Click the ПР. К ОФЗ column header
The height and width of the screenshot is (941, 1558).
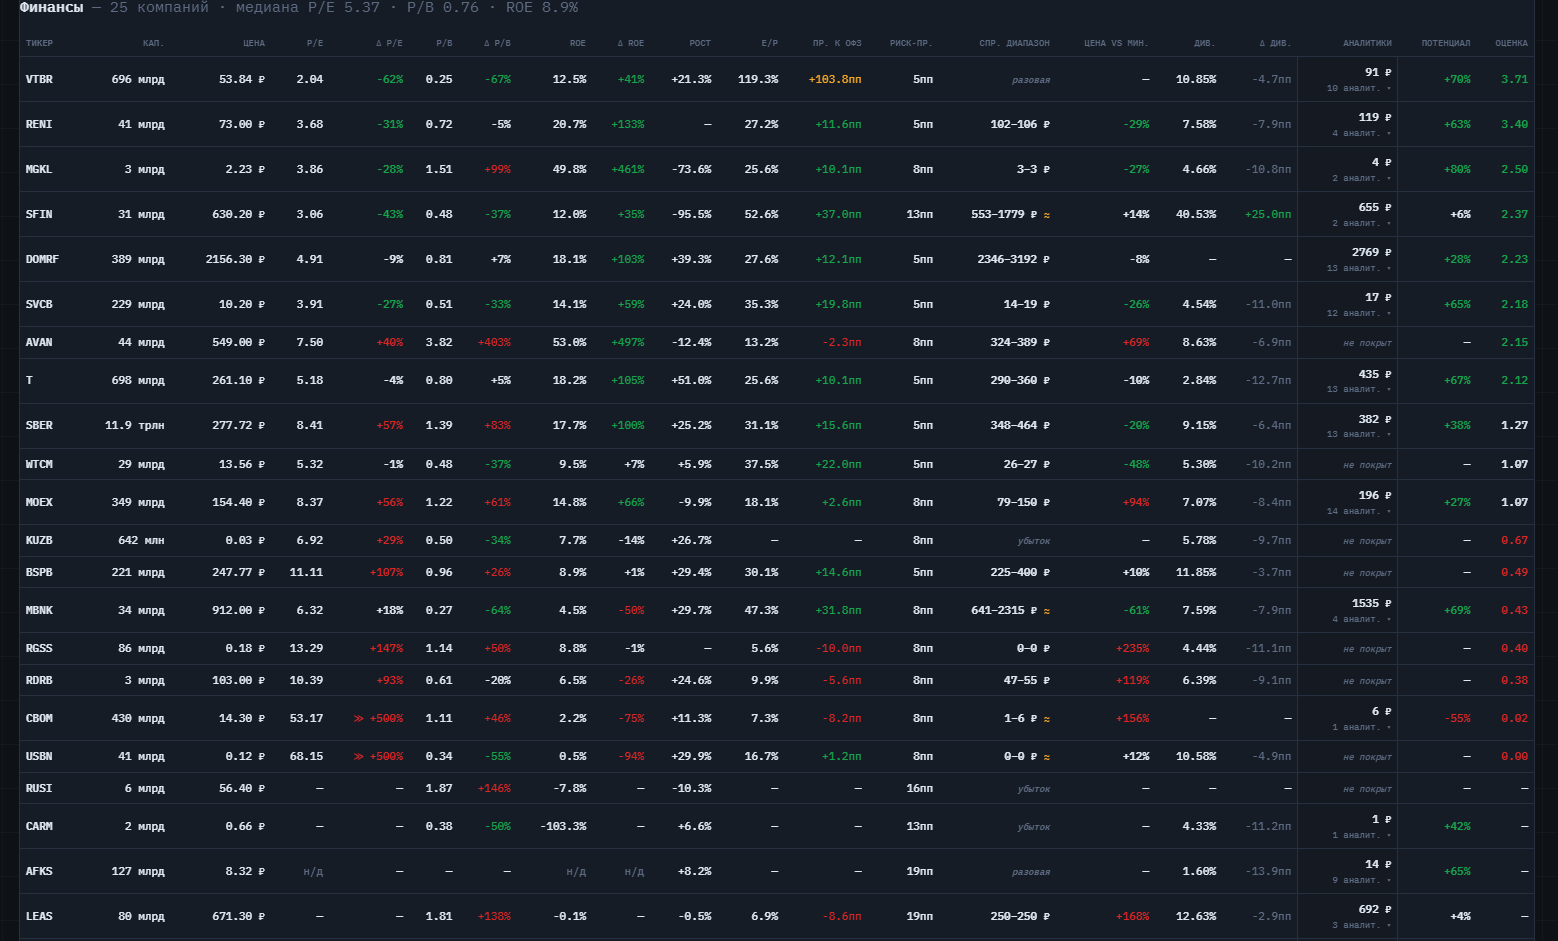837,44
